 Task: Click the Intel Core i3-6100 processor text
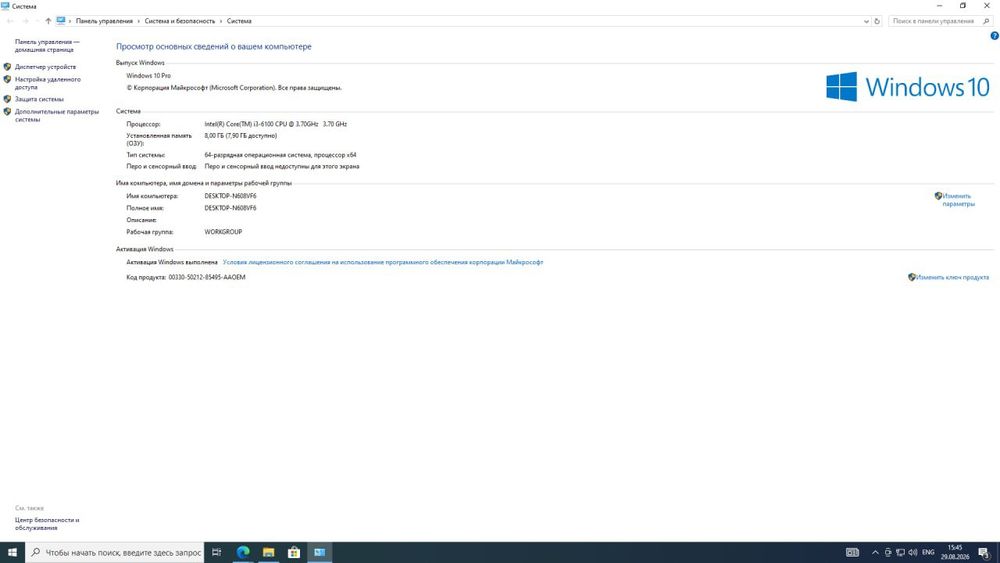[276, 124]
